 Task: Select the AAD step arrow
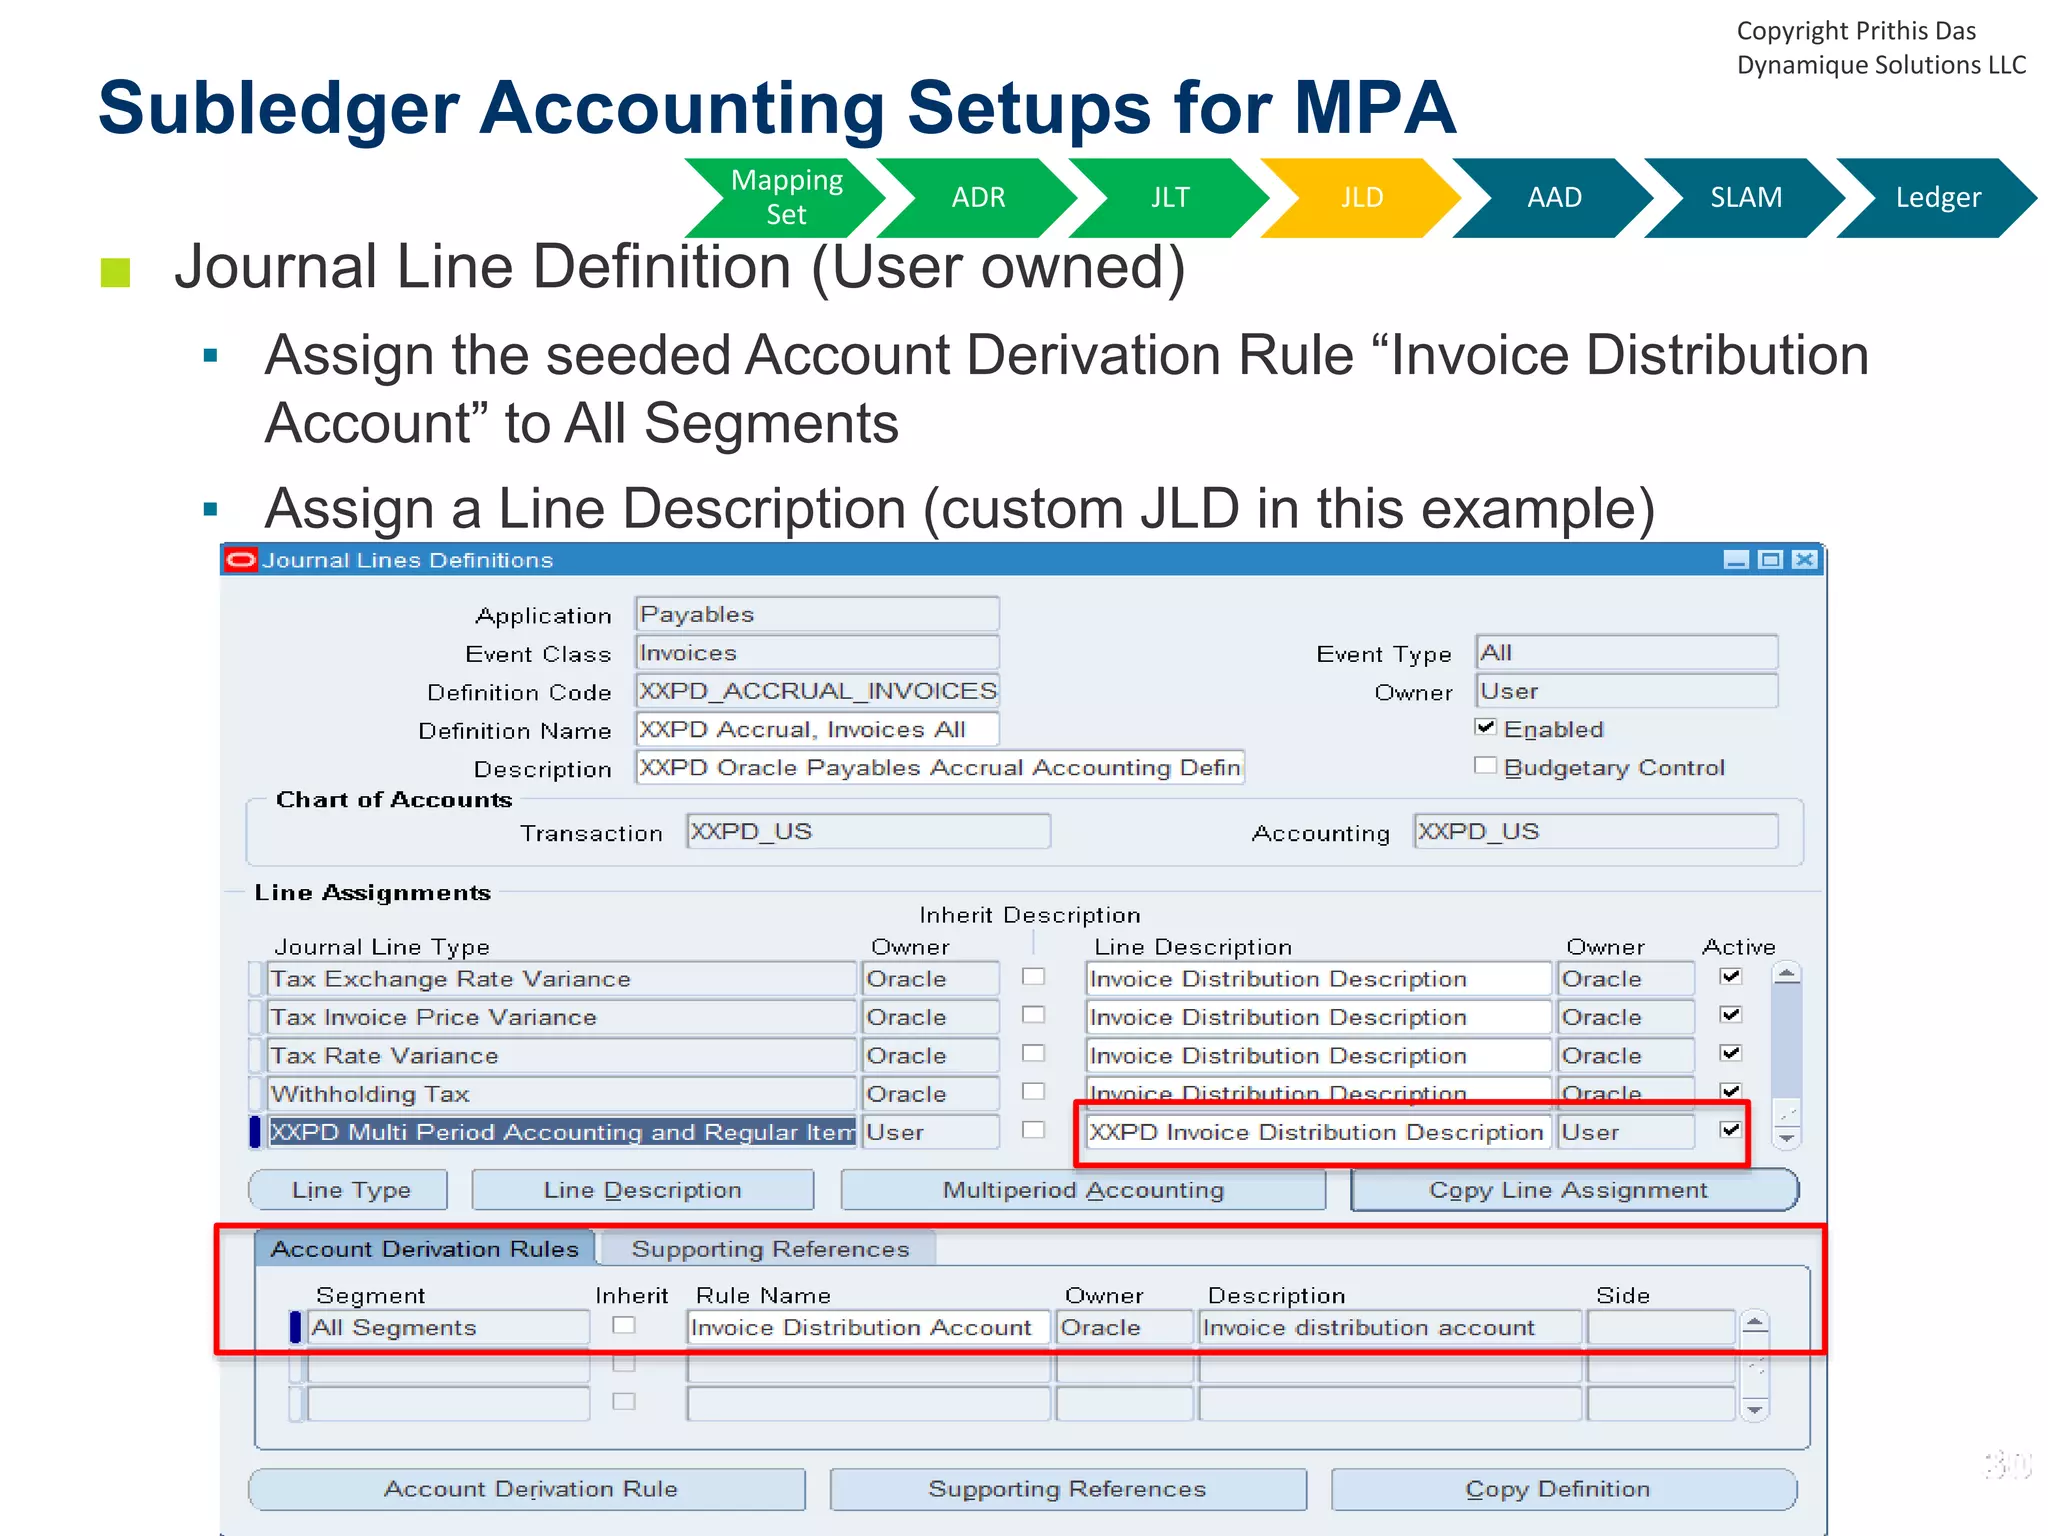click(1554, 197)
